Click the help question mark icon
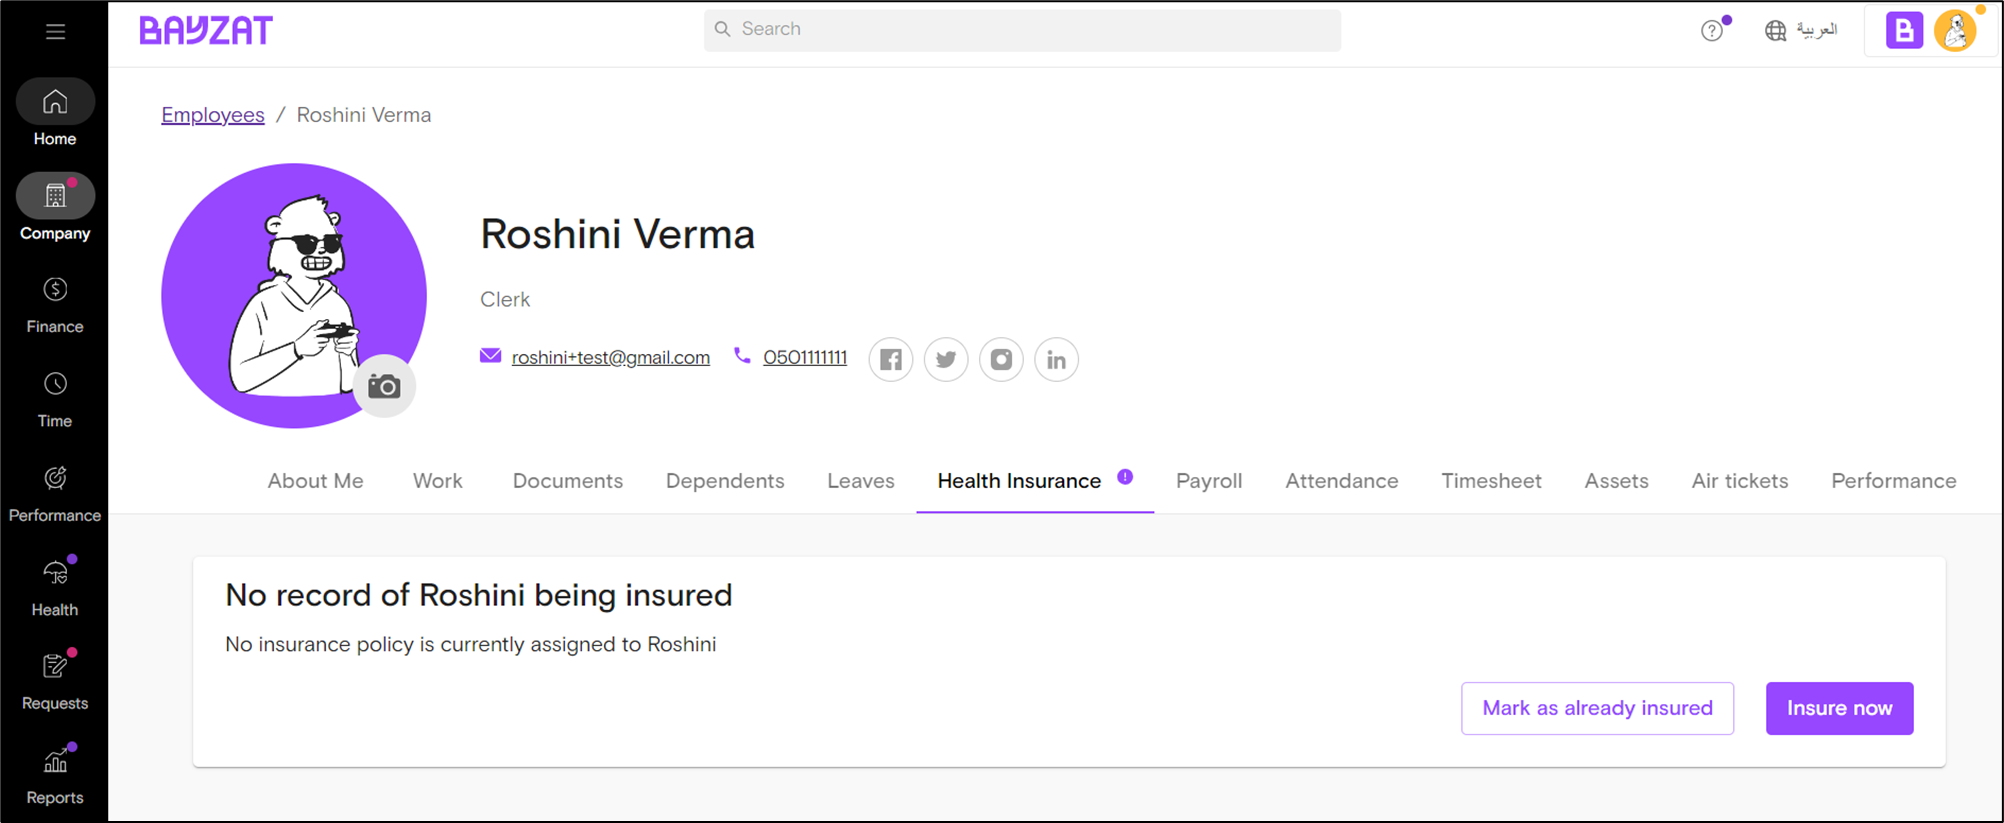 1712,30
